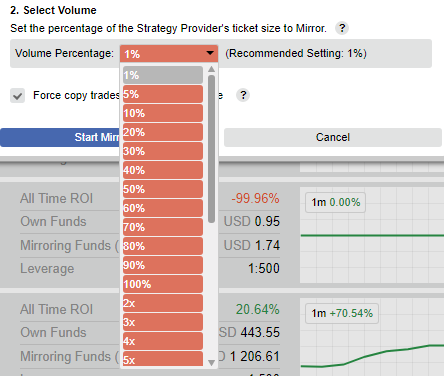444x376 pixels.
Task: Pick the 20% volume option
Action: coord(163,132)
